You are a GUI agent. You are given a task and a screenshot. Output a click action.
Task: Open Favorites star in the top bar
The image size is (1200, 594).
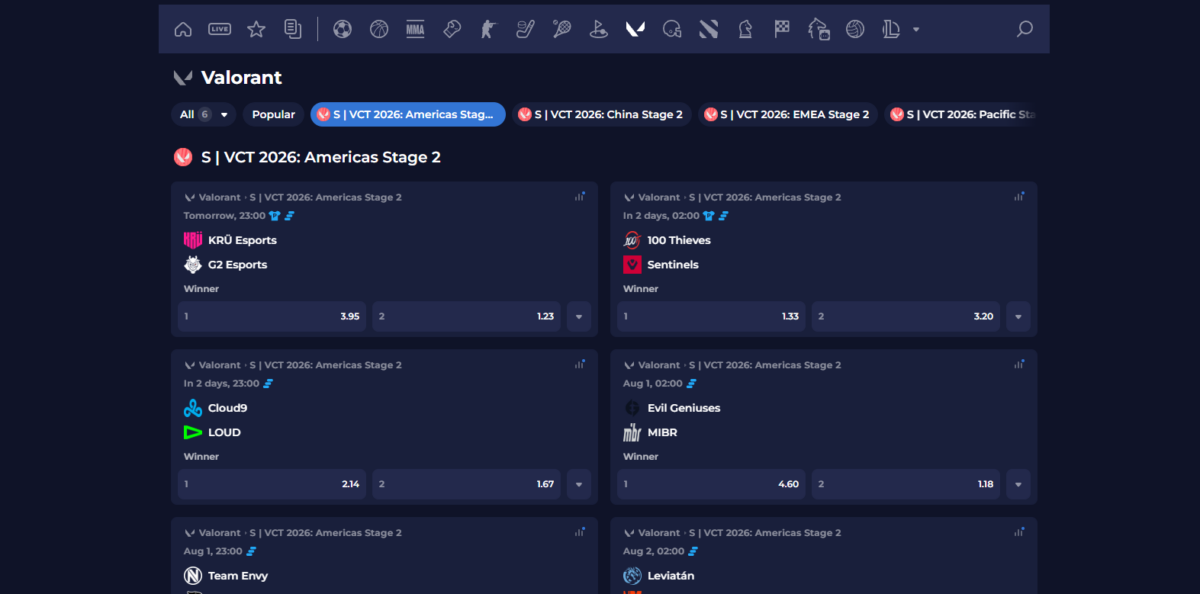click(256, 29)
